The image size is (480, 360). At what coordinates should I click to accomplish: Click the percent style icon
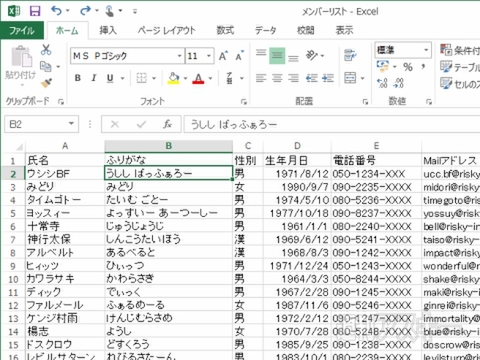tap(408, 67)
